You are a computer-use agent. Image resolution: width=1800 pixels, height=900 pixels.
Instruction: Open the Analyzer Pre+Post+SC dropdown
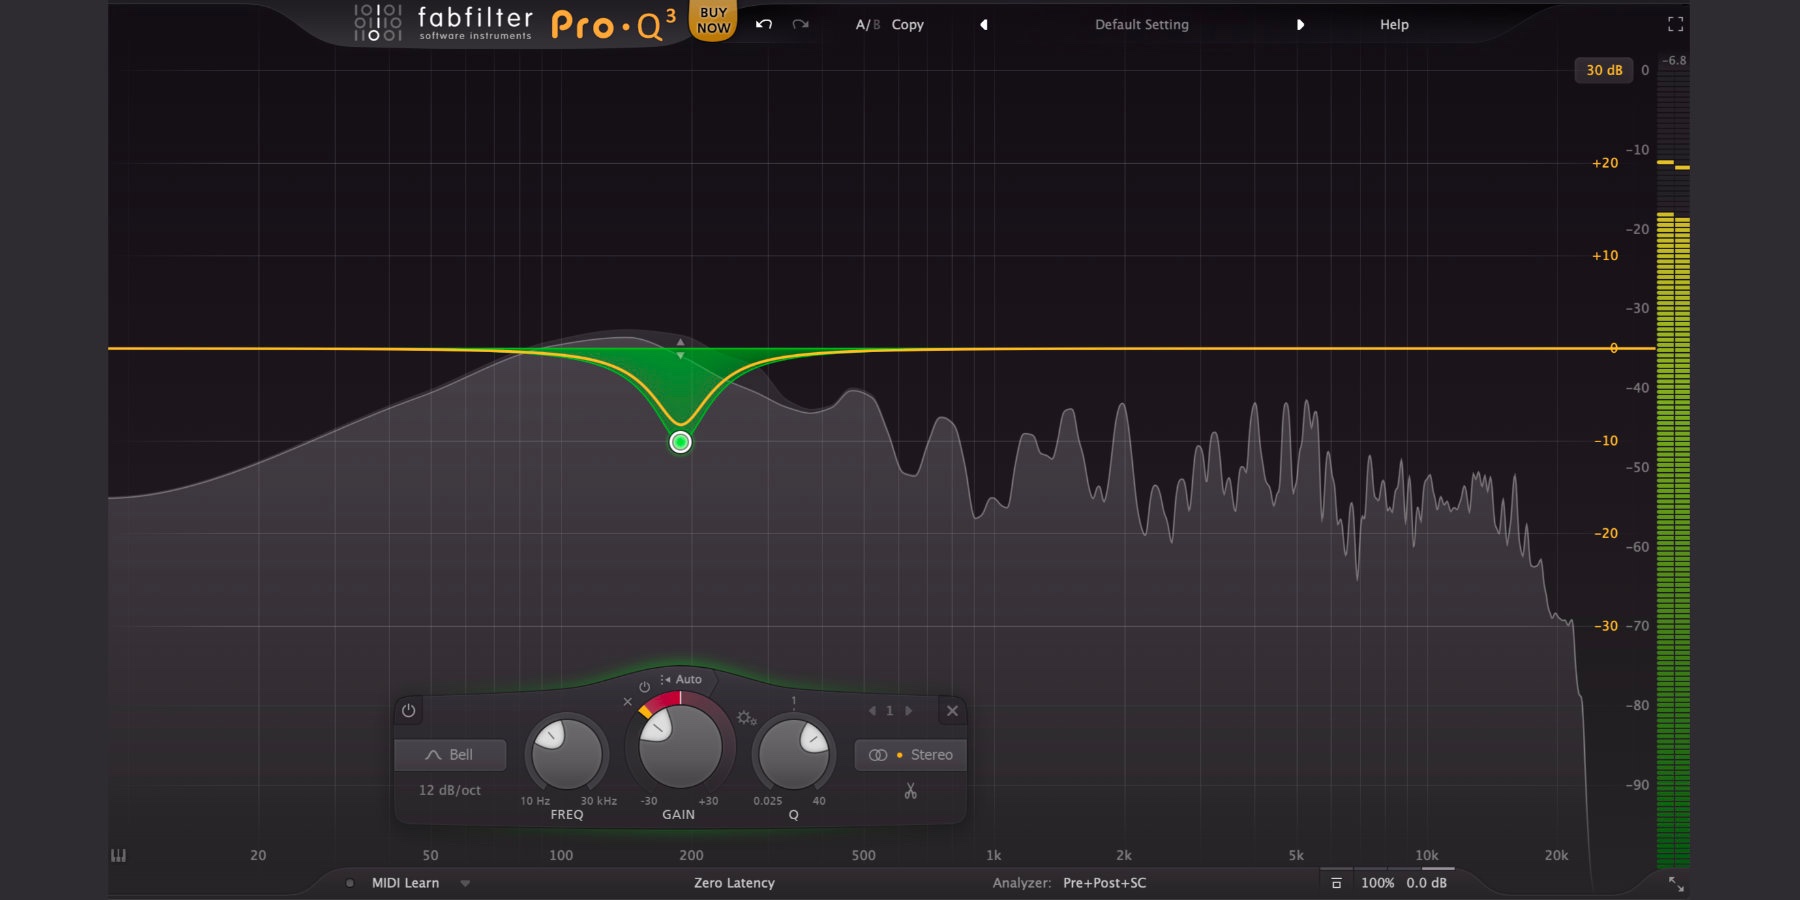coord(1105,883)
